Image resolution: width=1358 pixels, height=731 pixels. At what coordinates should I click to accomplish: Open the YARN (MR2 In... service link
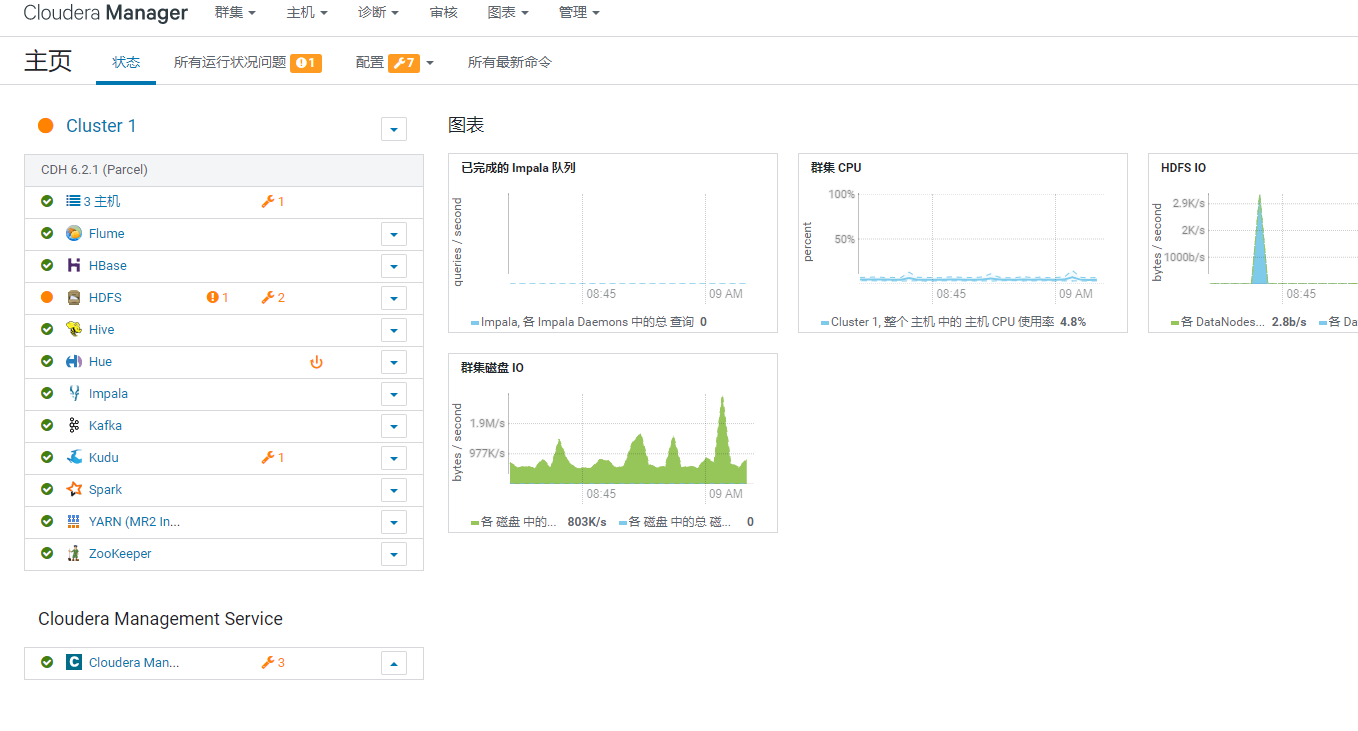(134, 522)
